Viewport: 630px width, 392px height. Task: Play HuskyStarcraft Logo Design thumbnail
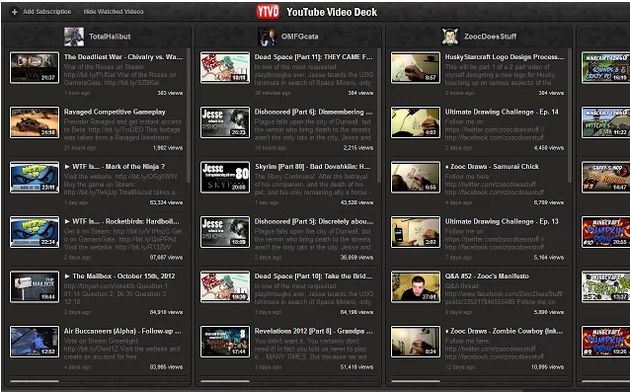coord(415,67)
